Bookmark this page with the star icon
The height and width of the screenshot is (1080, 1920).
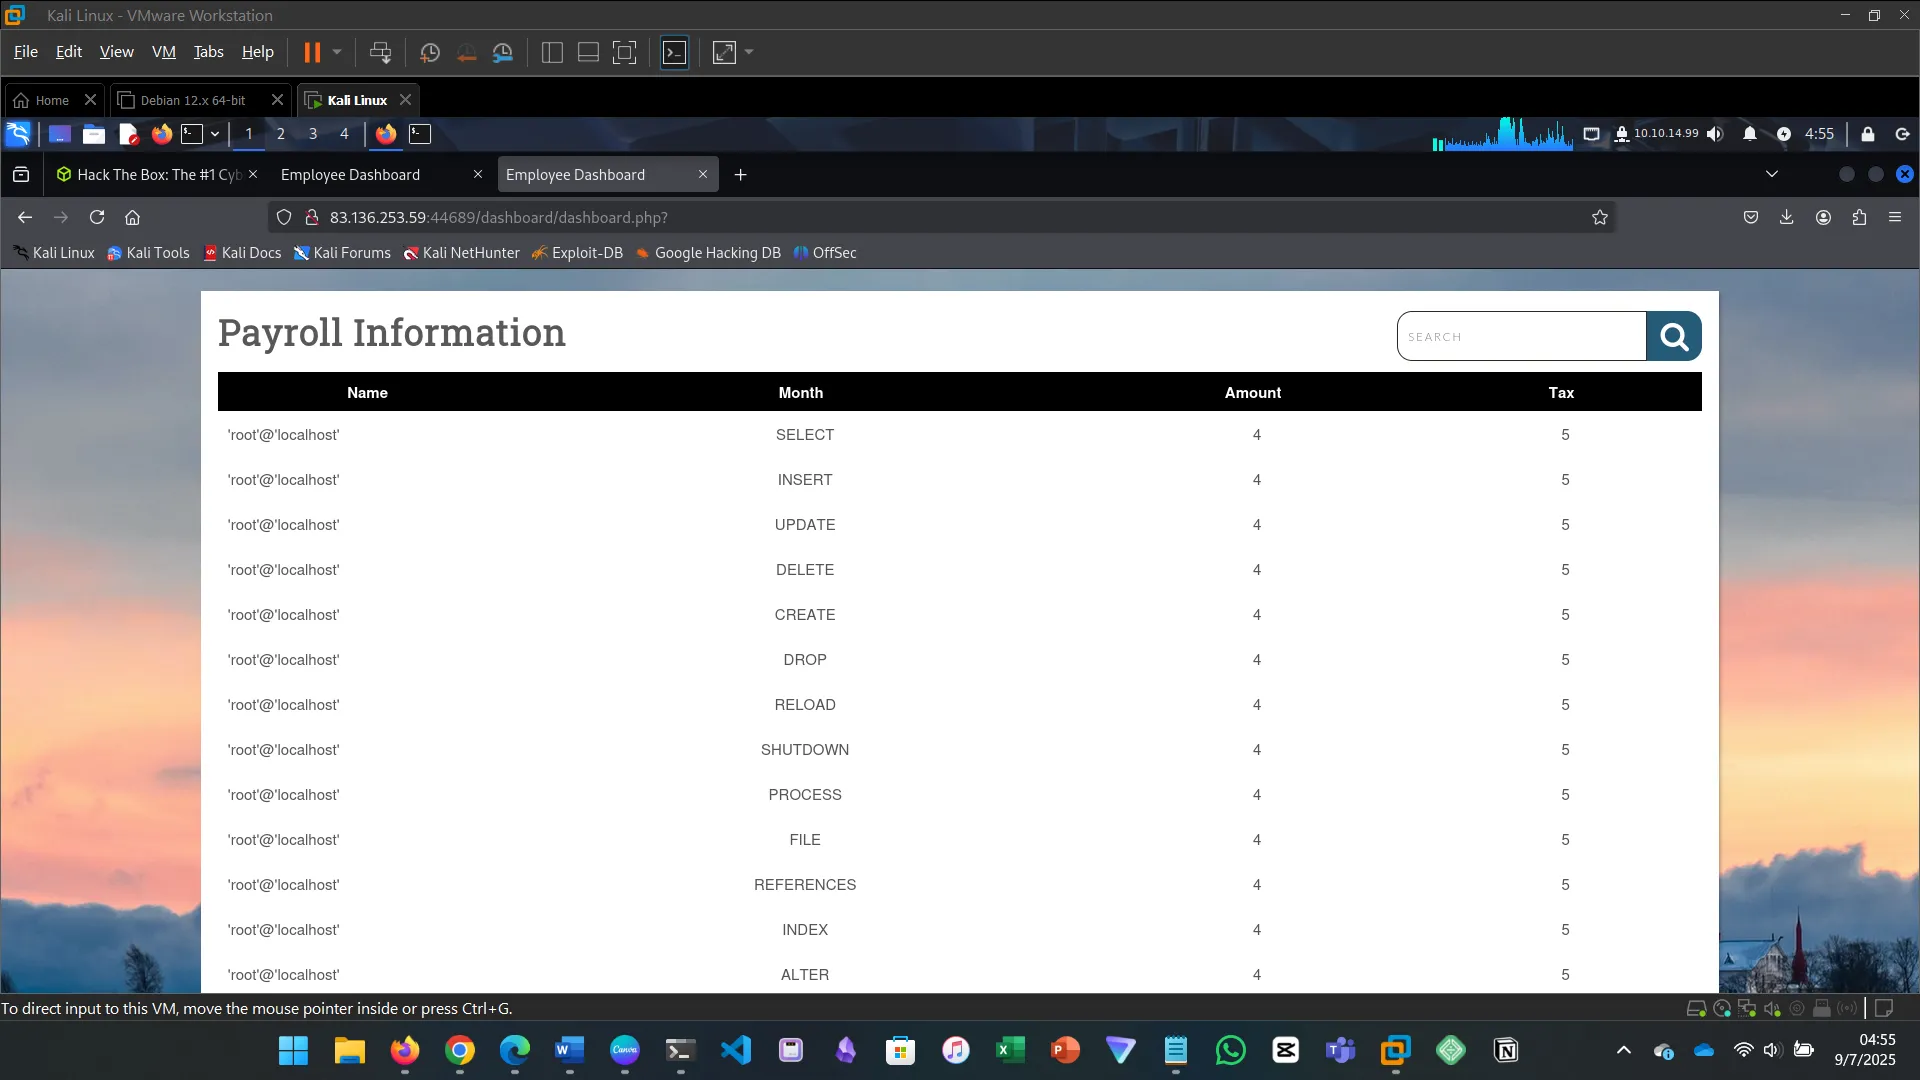click(1599, 217)
